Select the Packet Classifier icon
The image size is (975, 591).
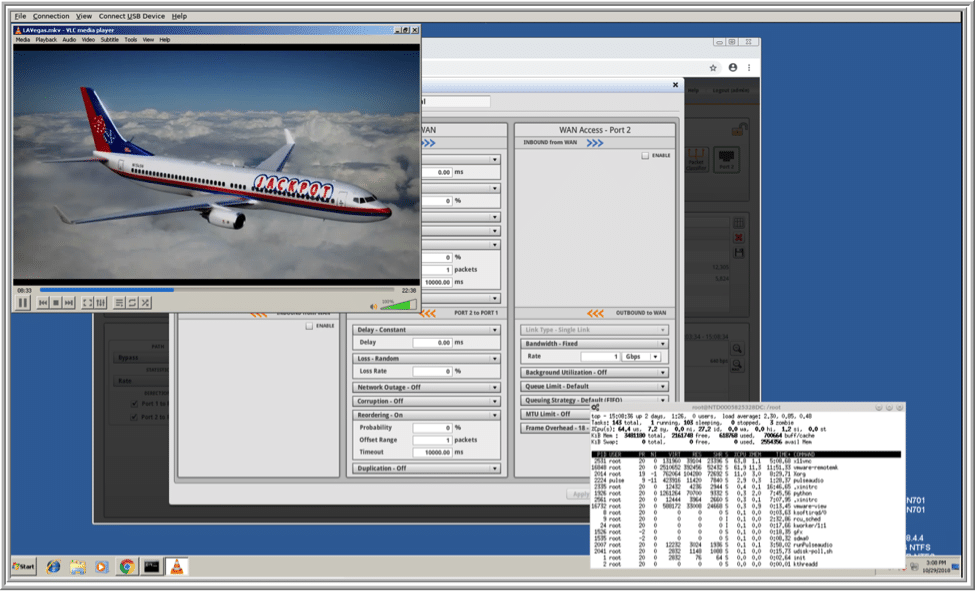tap(696, 160)
